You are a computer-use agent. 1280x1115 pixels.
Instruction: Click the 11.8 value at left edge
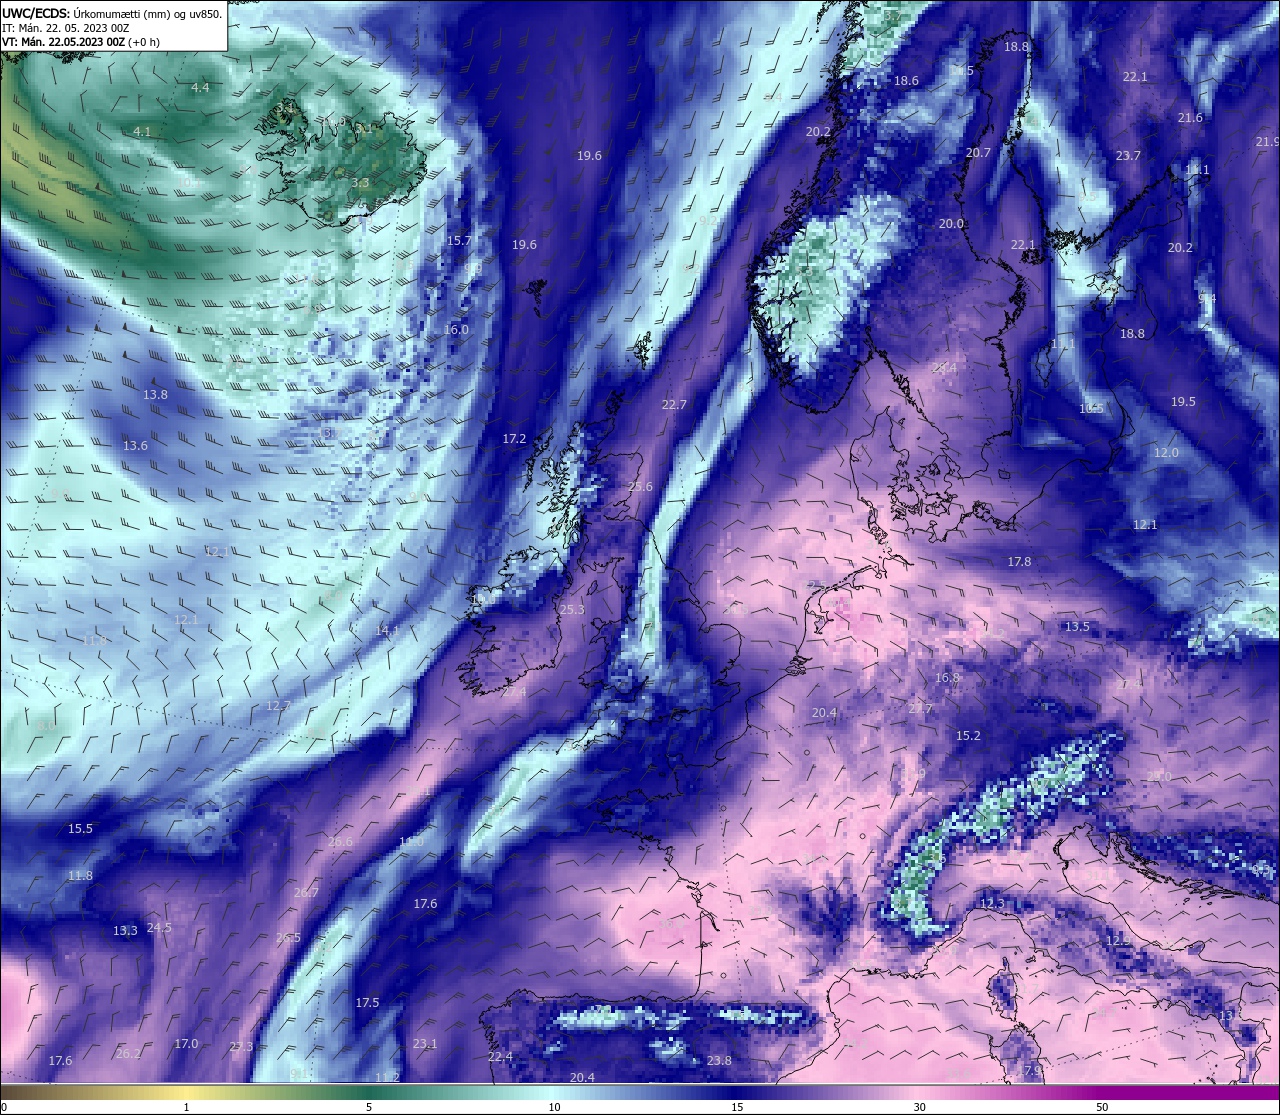point(80,876)
